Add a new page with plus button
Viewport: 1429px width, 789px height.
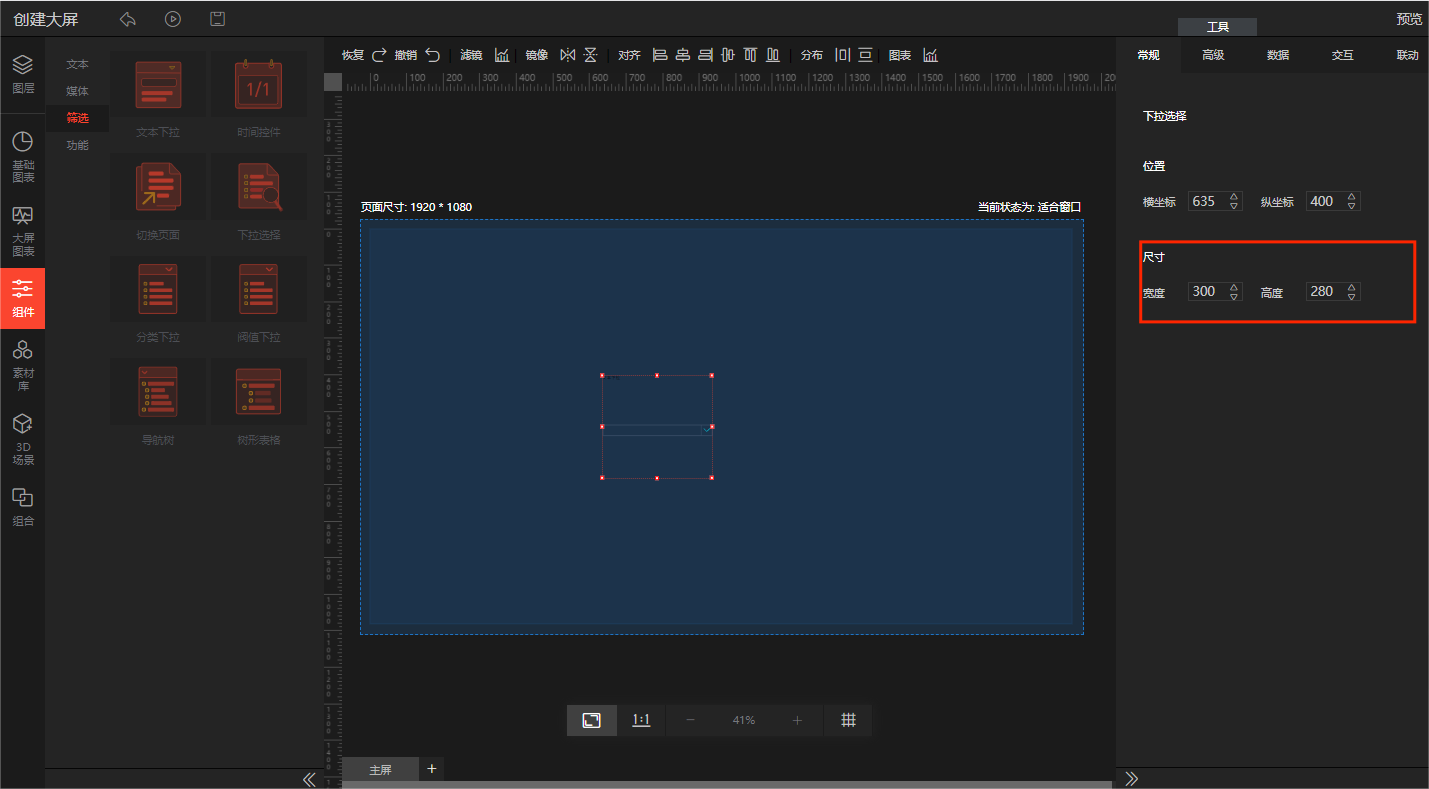pyautogui.click(x=432, y=768)
